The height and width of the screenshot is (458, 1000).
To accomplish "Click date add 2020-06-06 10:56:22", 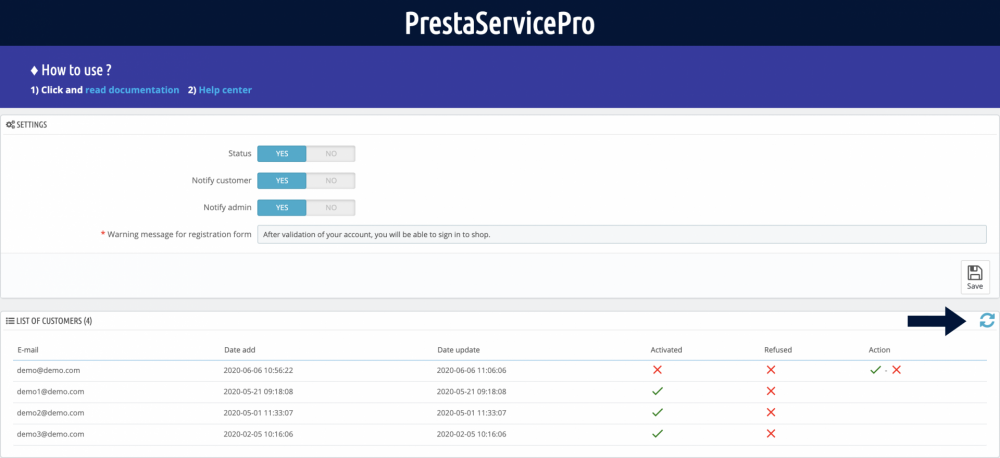I will click(258, 370).
